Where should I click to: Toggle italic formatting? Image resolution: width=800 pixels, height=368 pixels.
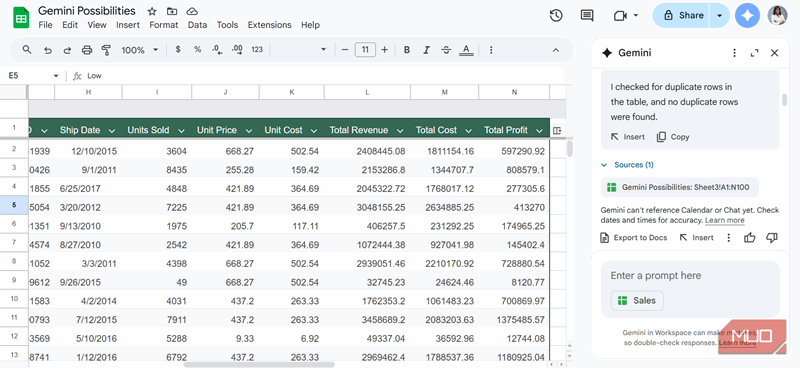[426, 50]
